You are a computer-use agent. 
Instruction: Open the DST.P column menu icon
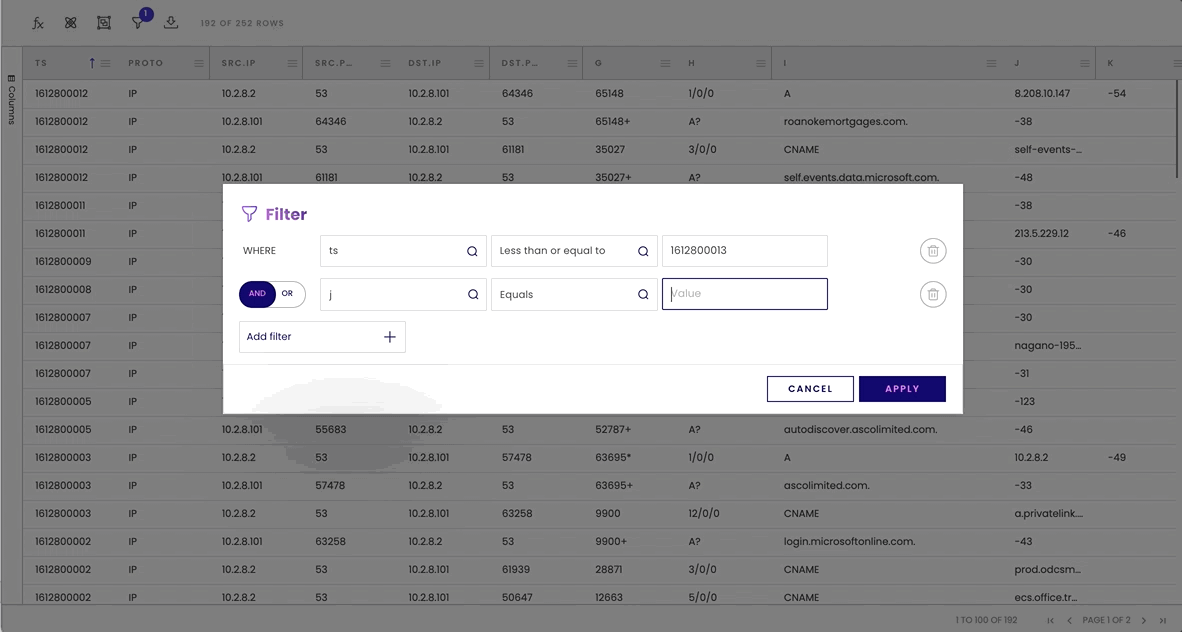(x=572, y=63)
